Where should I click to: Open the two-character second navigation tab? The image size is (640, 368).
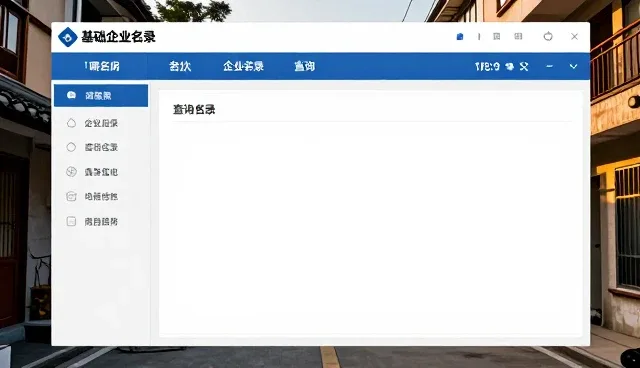(180, 66)
